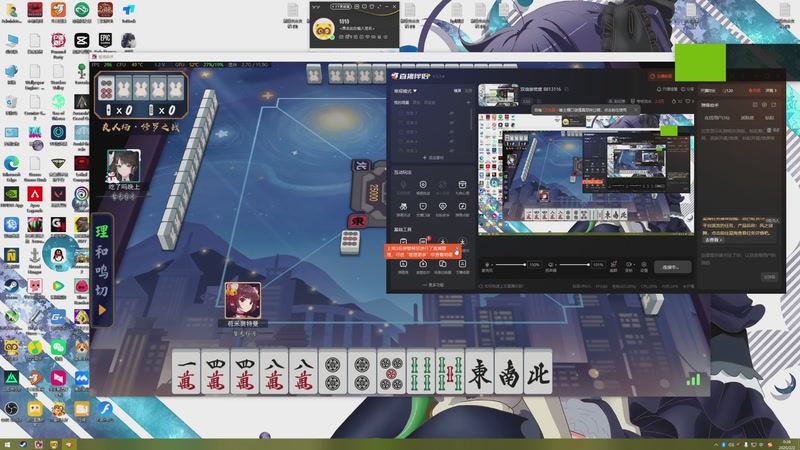Dismiss the gray banner above stream preview
This screenshot has width=800, height=450.
point(636,110)
